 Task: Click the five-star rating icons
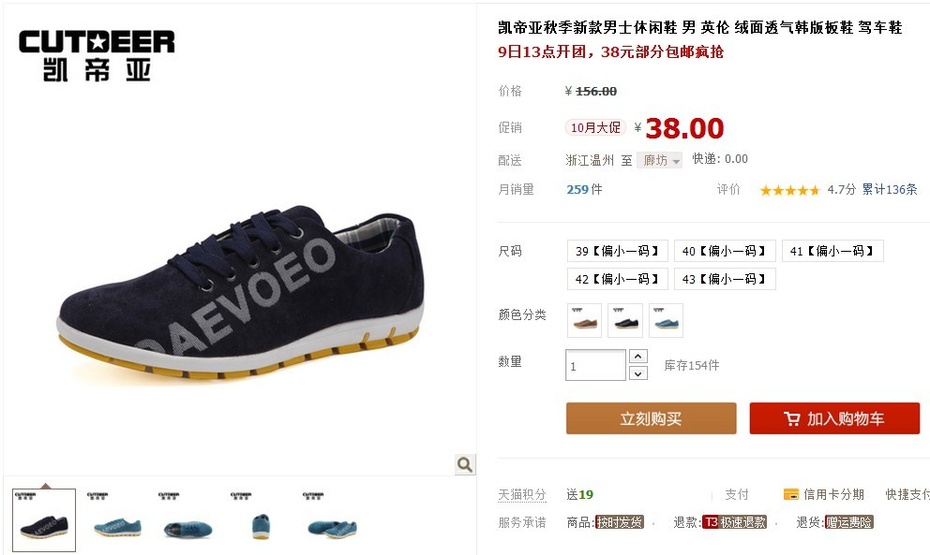point(789,190)
